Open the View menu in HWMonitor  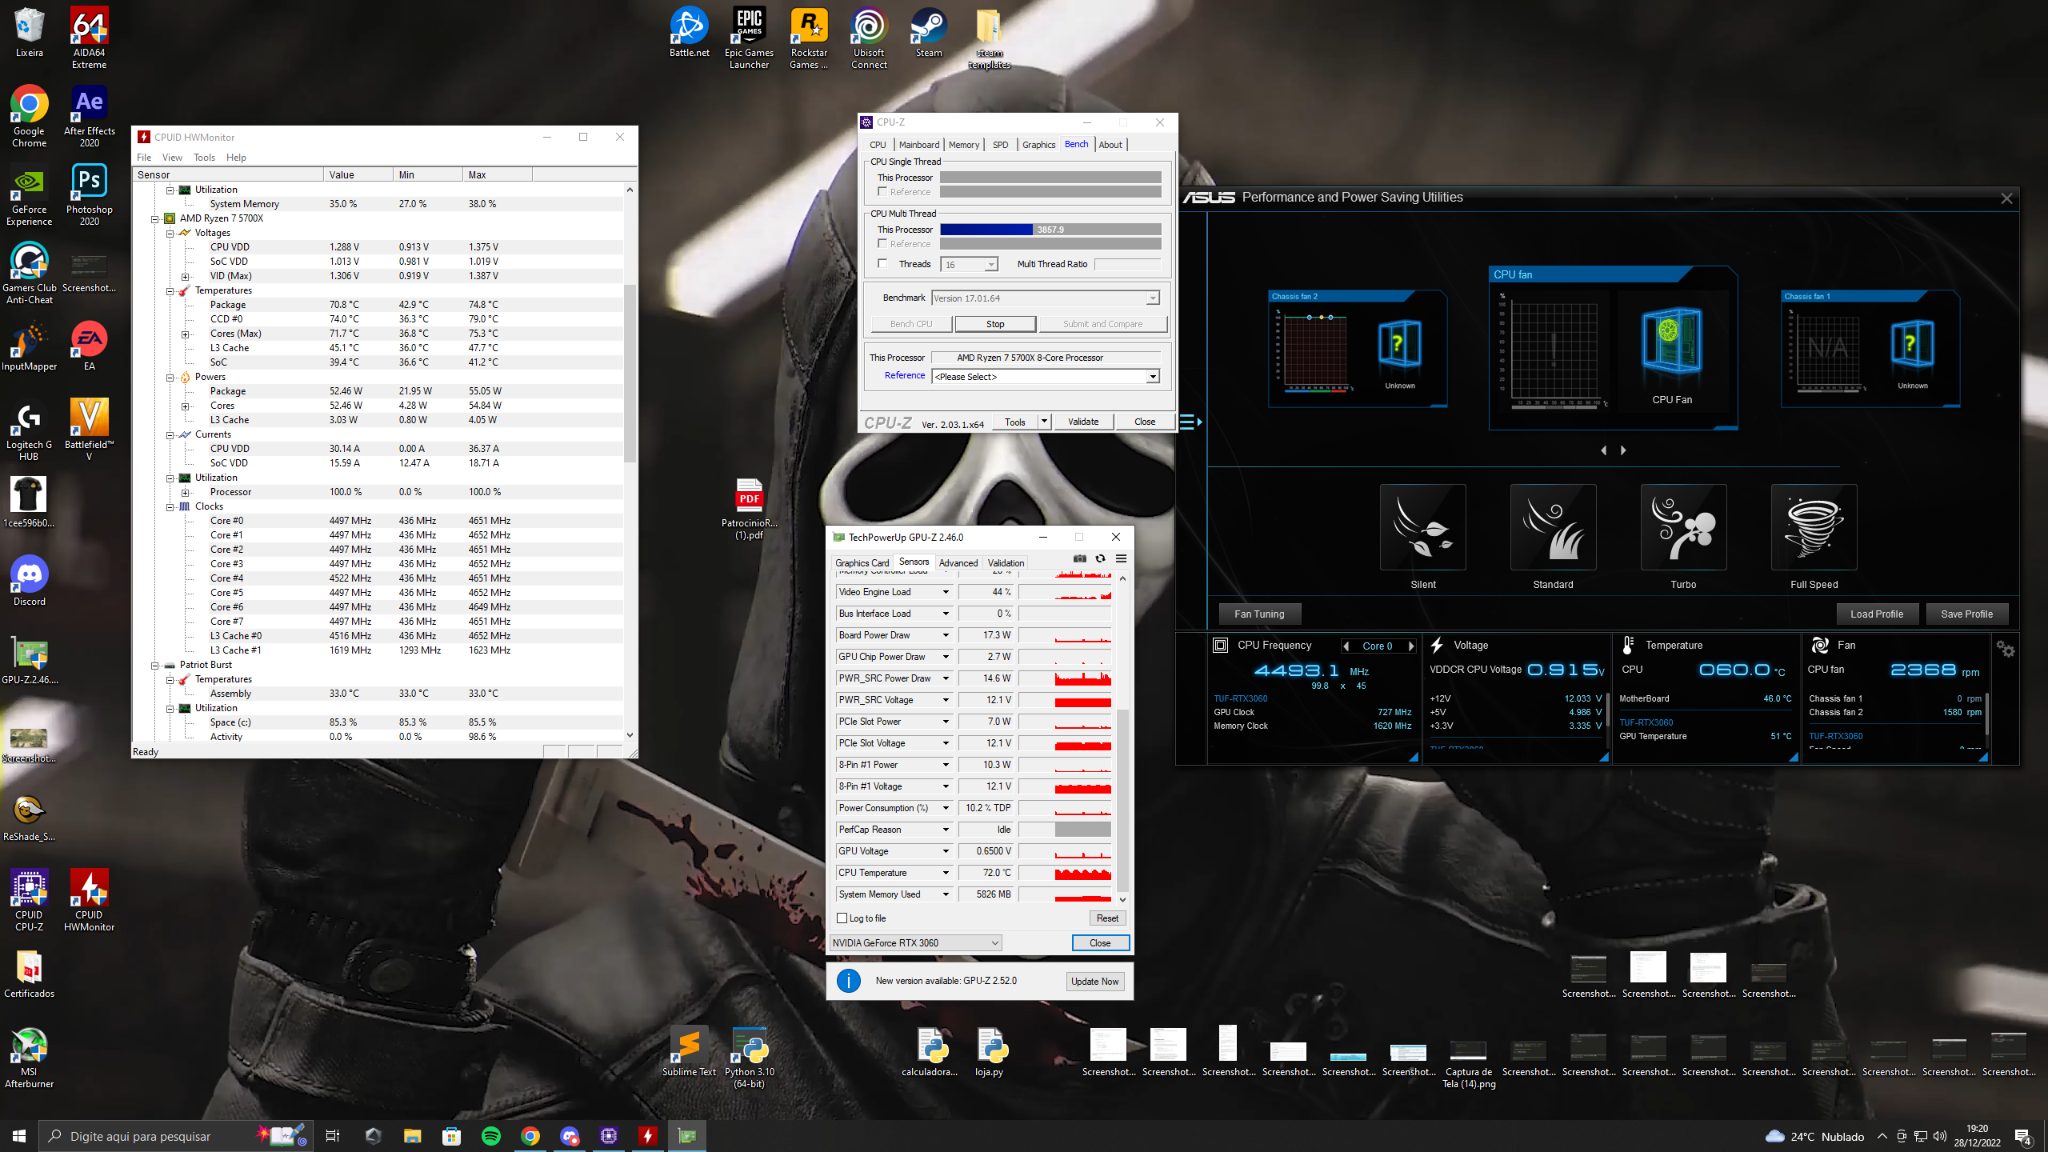point(172,157)
